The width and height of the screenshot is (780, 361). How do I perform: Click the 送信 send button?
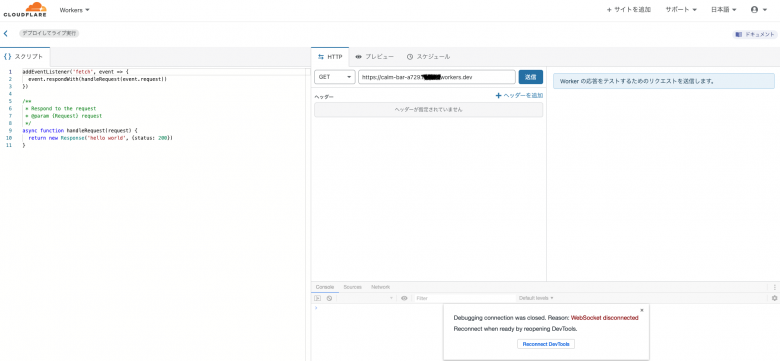tap(531, 77)
